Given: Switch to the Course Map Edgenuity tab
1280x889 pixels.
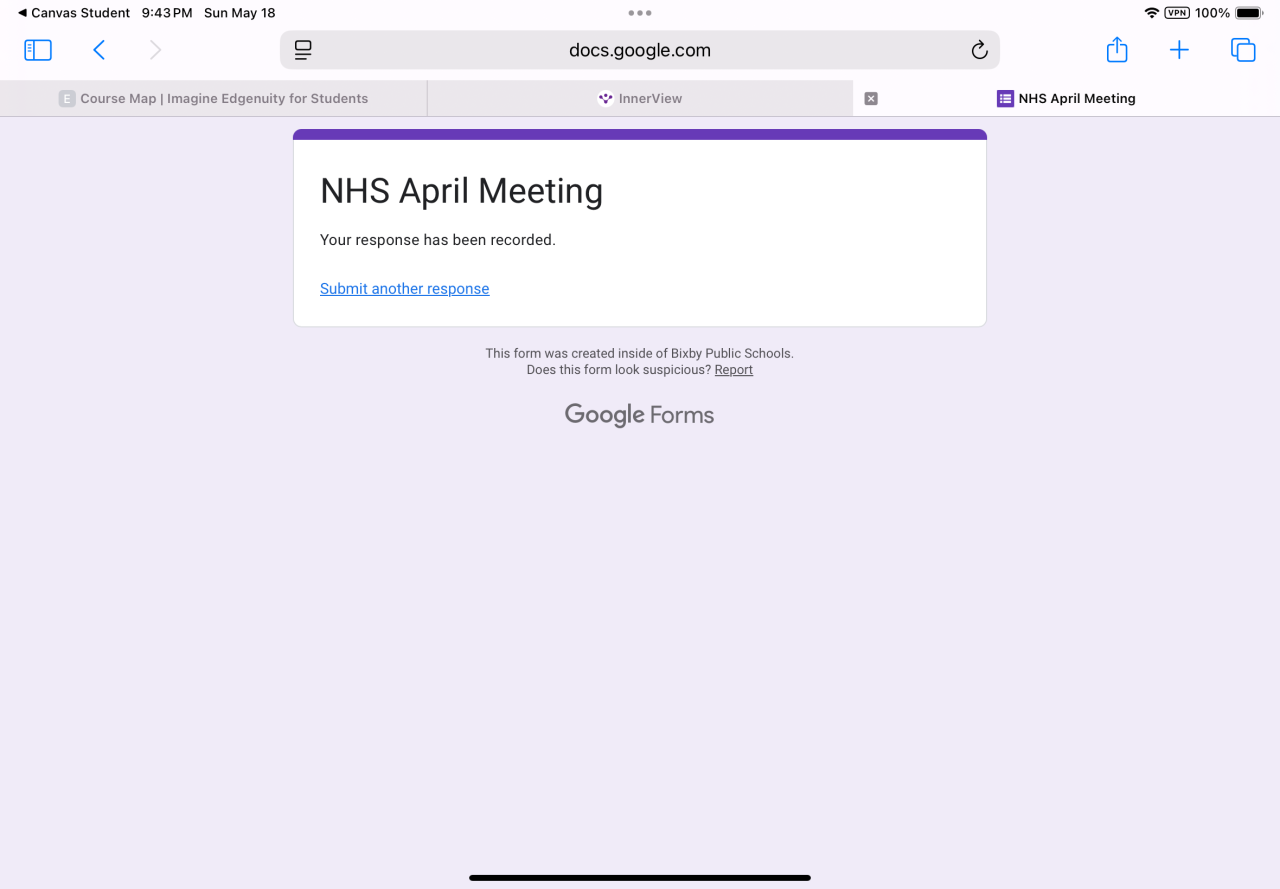Looking at the screenshot, I should coord(213,98).
